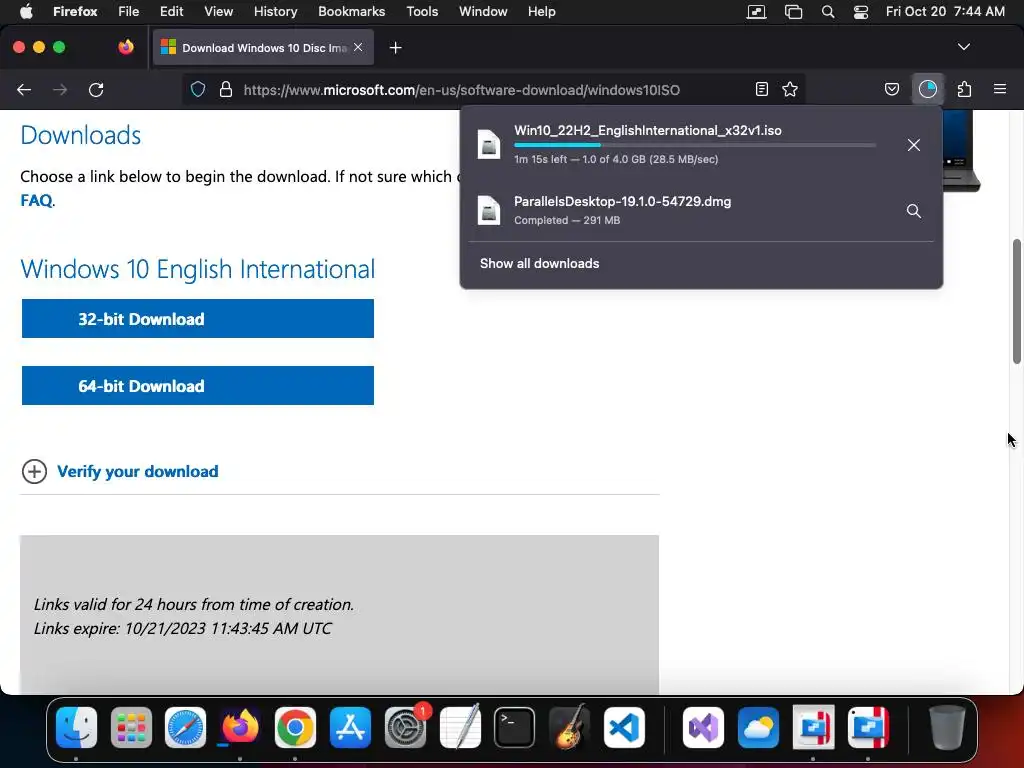This screenshot has width=1024, height=768.
Task: Click the Win10 ISO download progress bar
Action: tap(695, 145)
